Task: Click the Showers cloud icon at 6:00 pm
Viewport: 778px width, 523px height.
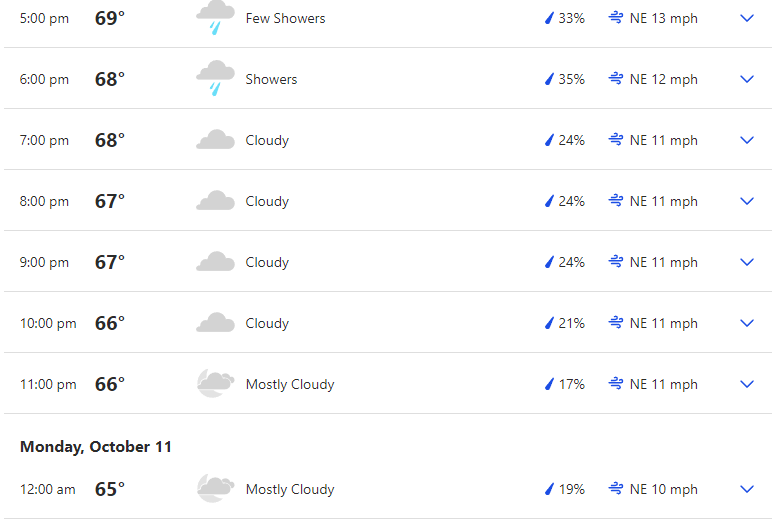Action: click(215, 78)
